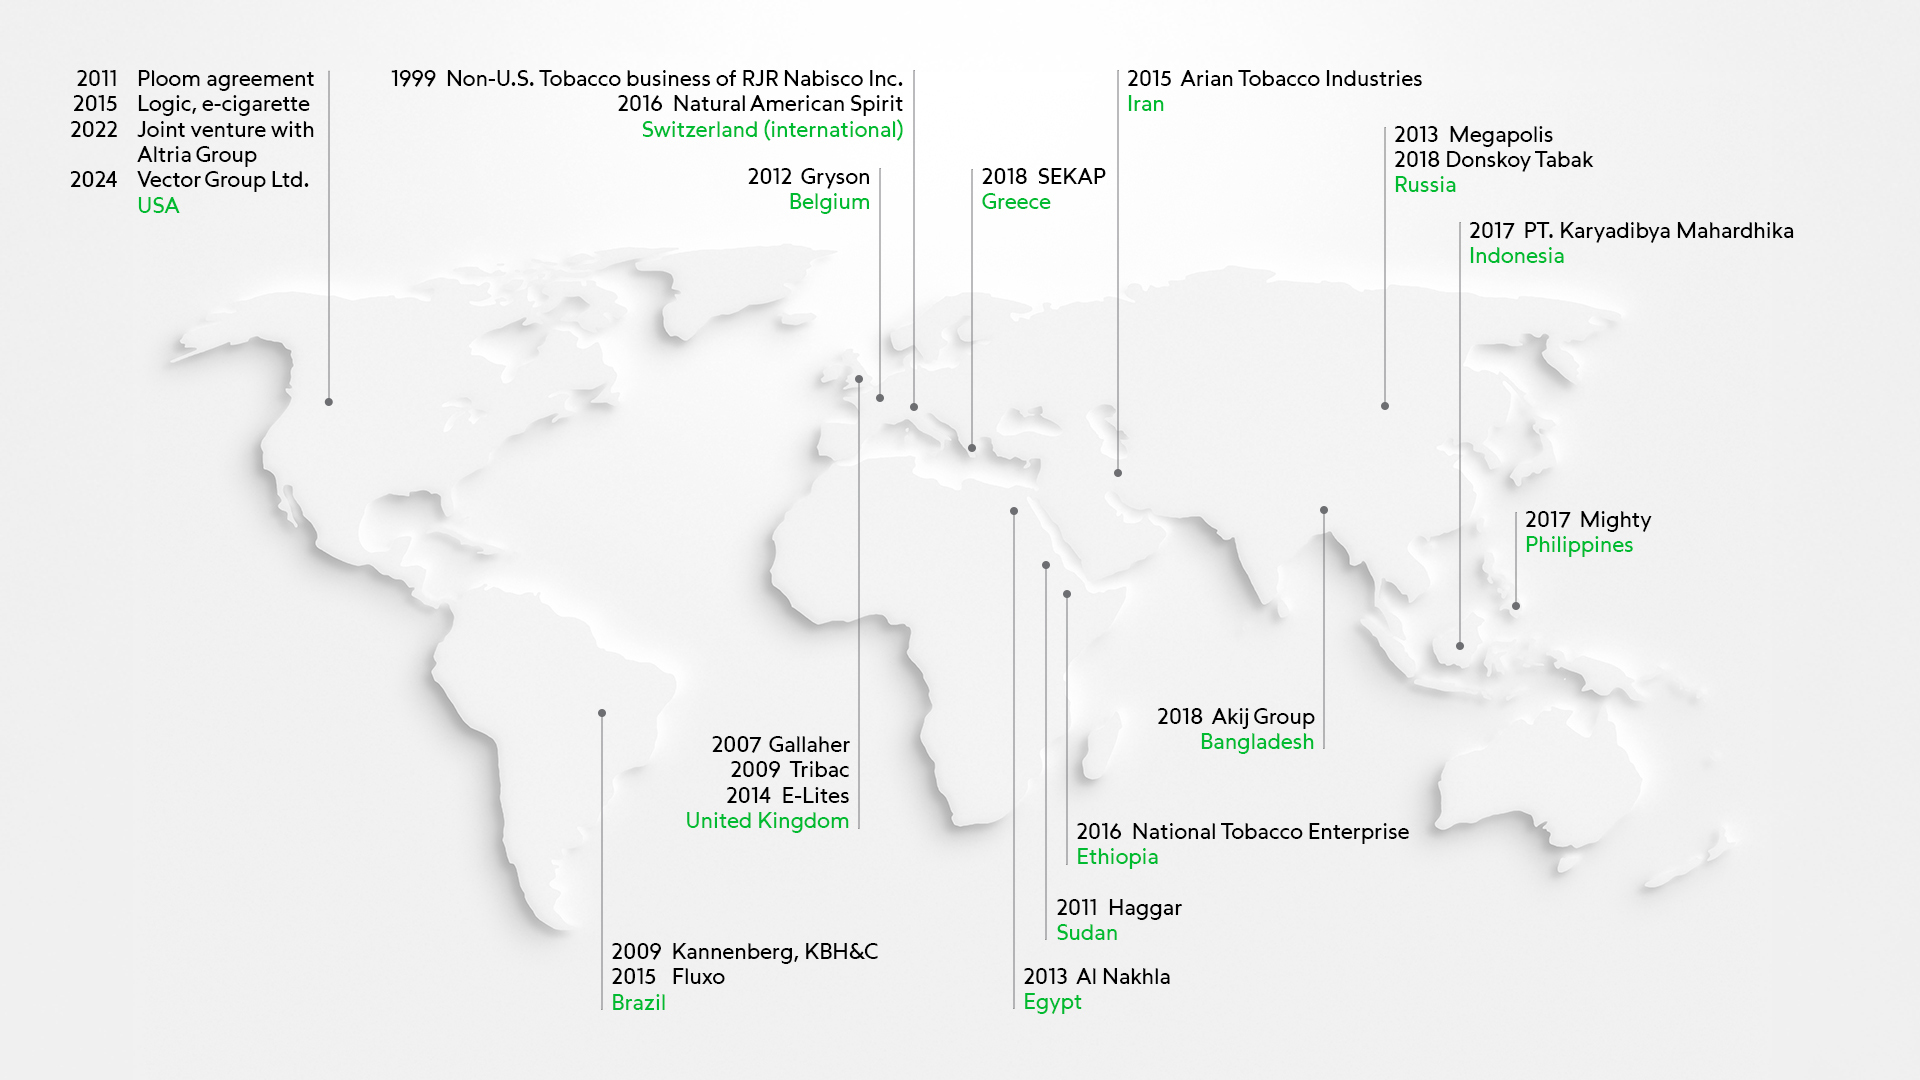
Task: Click the Bangladesh map marker dot
Action: click(1324, 510)
